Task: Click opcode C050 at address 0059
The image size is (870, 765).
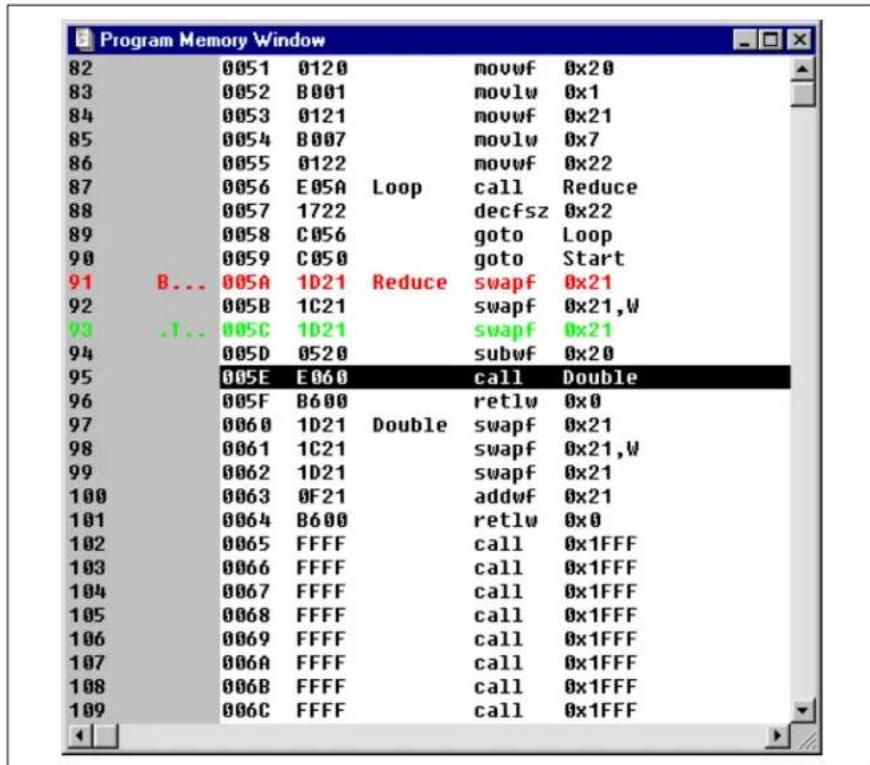Action: pos(321,259)
